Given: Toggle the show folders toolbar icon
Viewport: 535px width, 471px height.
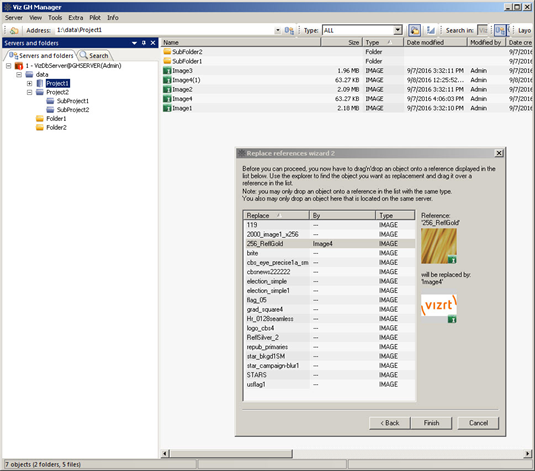Looking at the screenshot, I should [x=415, y=30].
